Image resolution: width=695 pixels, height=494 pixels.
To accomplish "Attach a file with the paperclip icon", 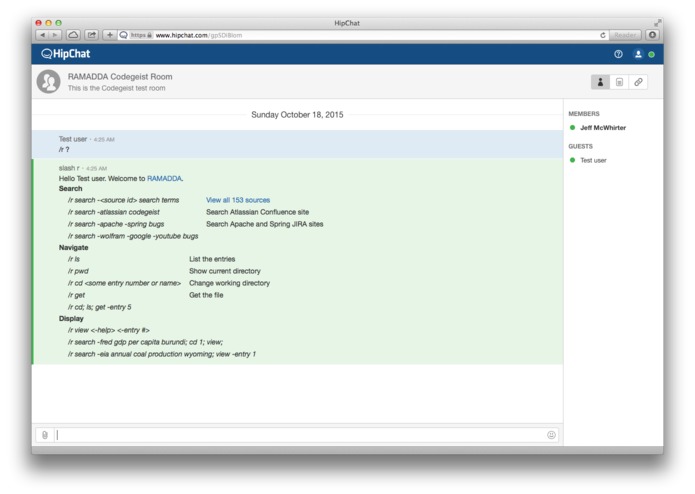I will pos(45,435).
